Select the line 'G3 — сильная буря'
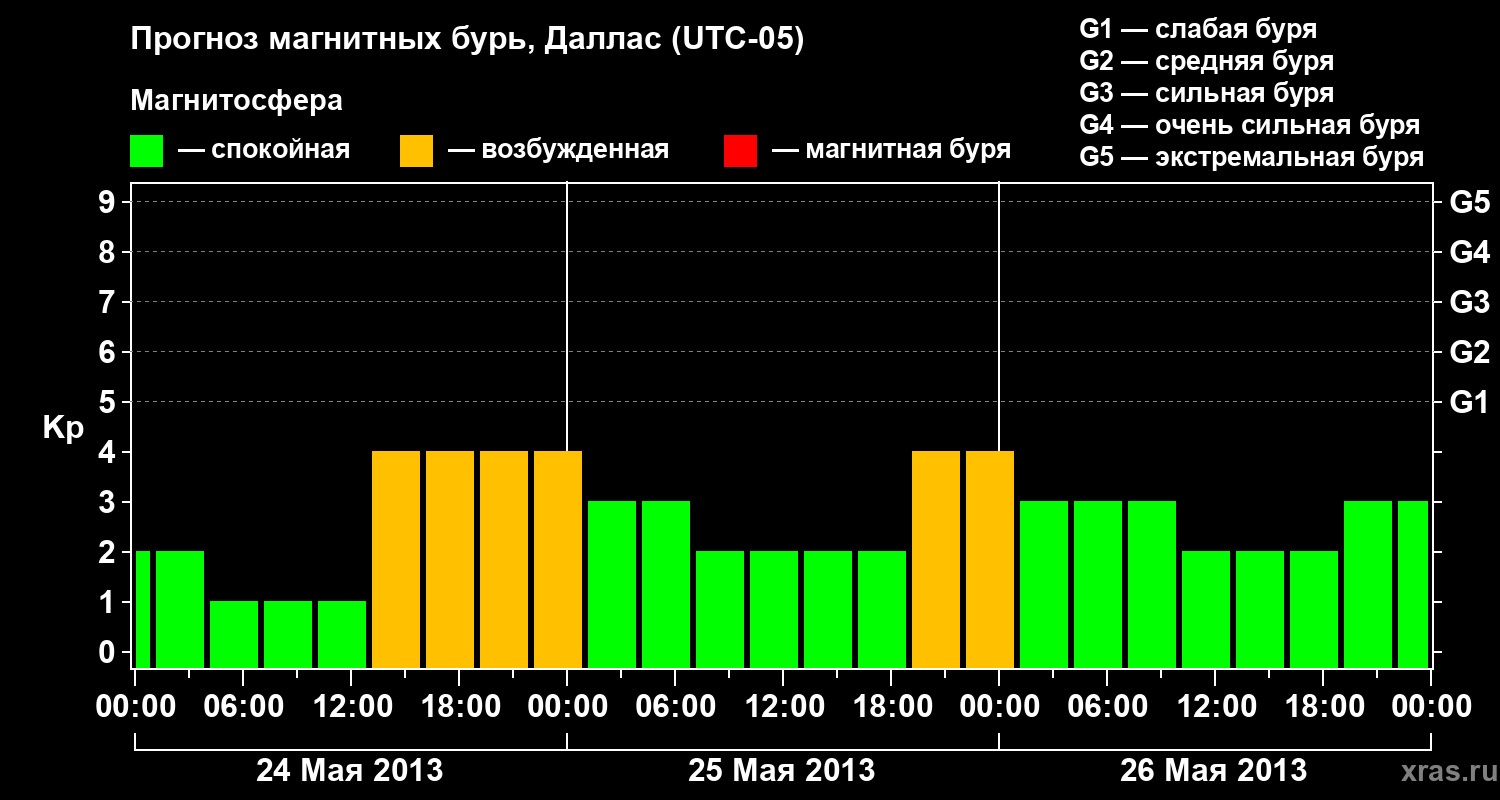The image size is (1500, 800). click(1206, 93)
